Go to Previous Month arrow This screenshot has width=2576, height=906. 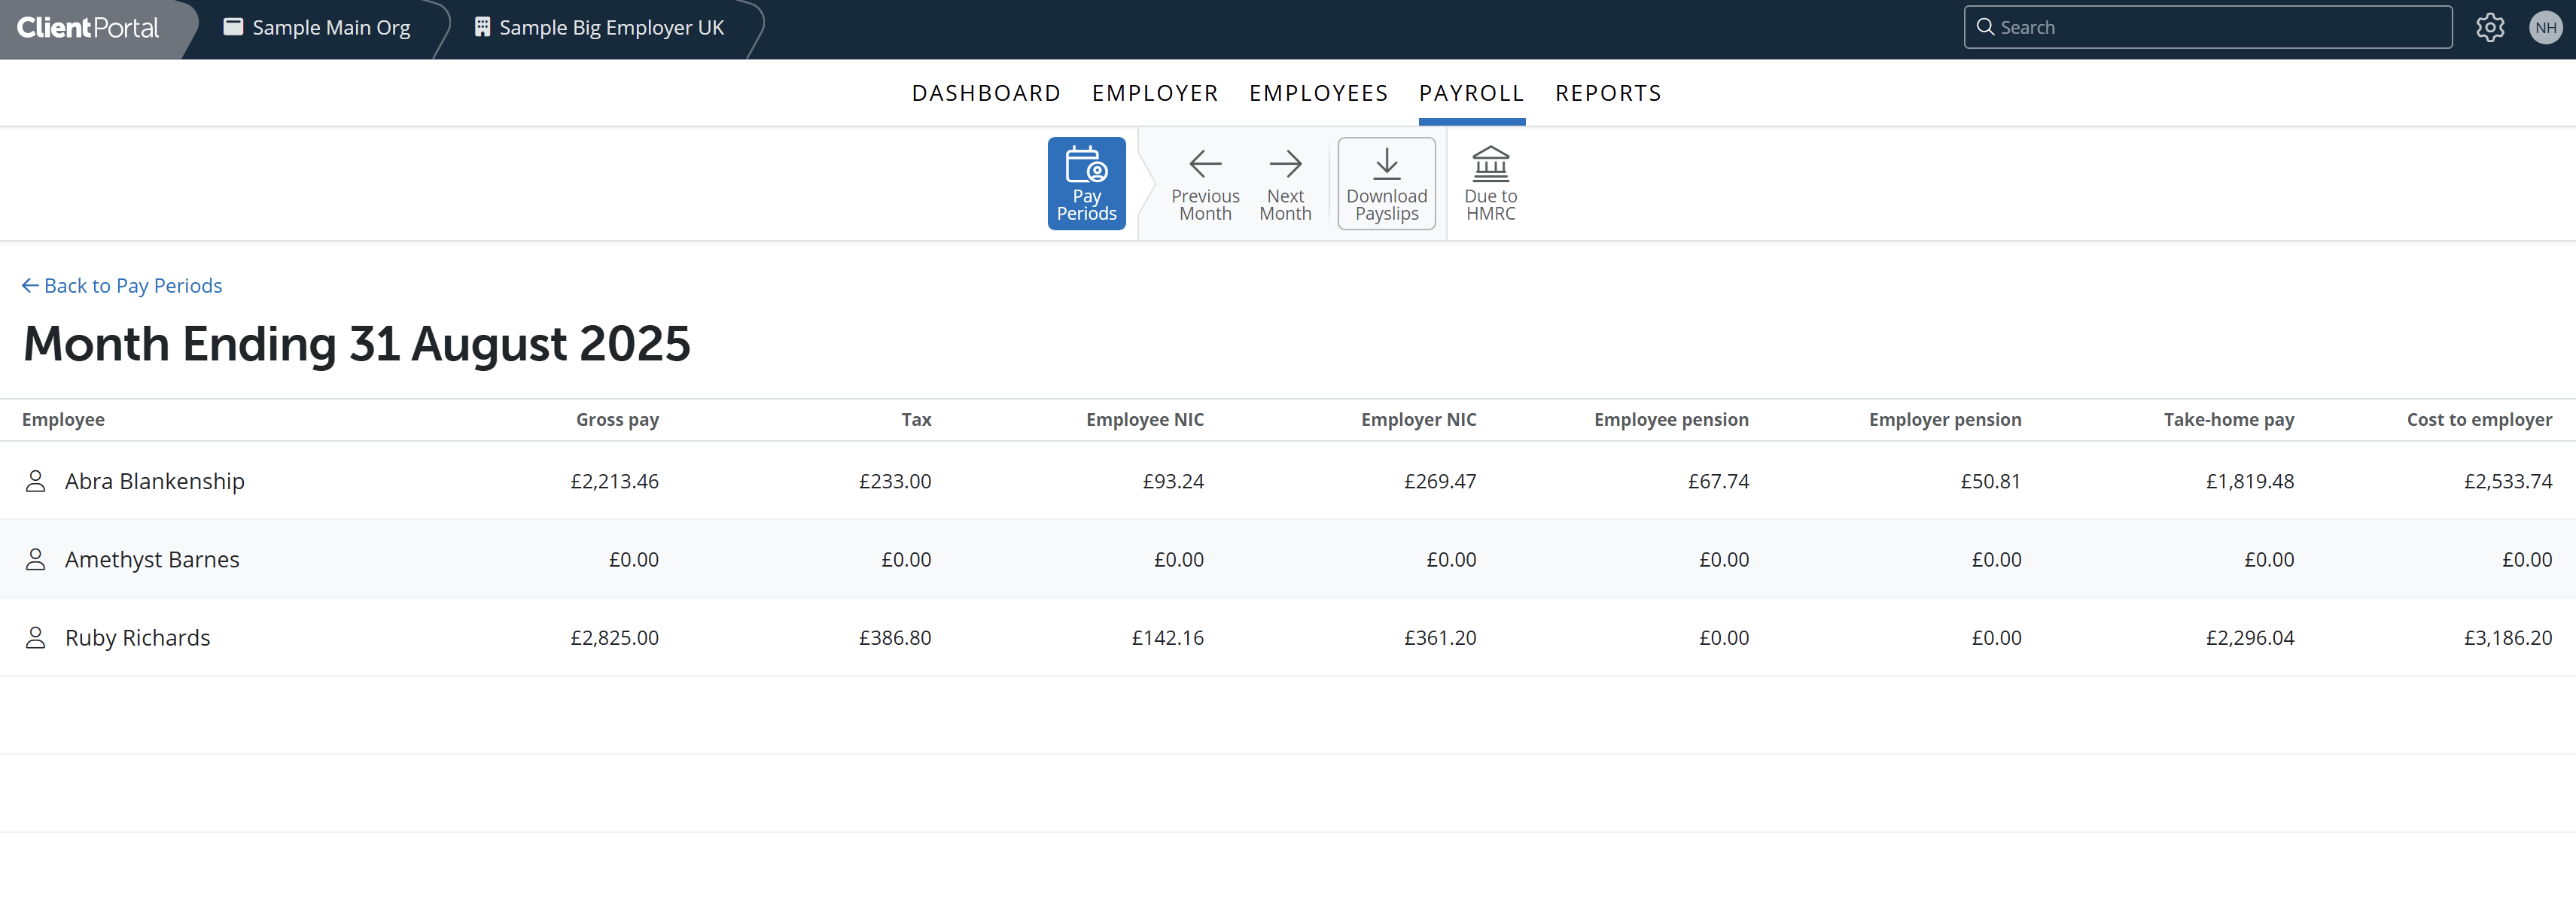pos(1205,164)
